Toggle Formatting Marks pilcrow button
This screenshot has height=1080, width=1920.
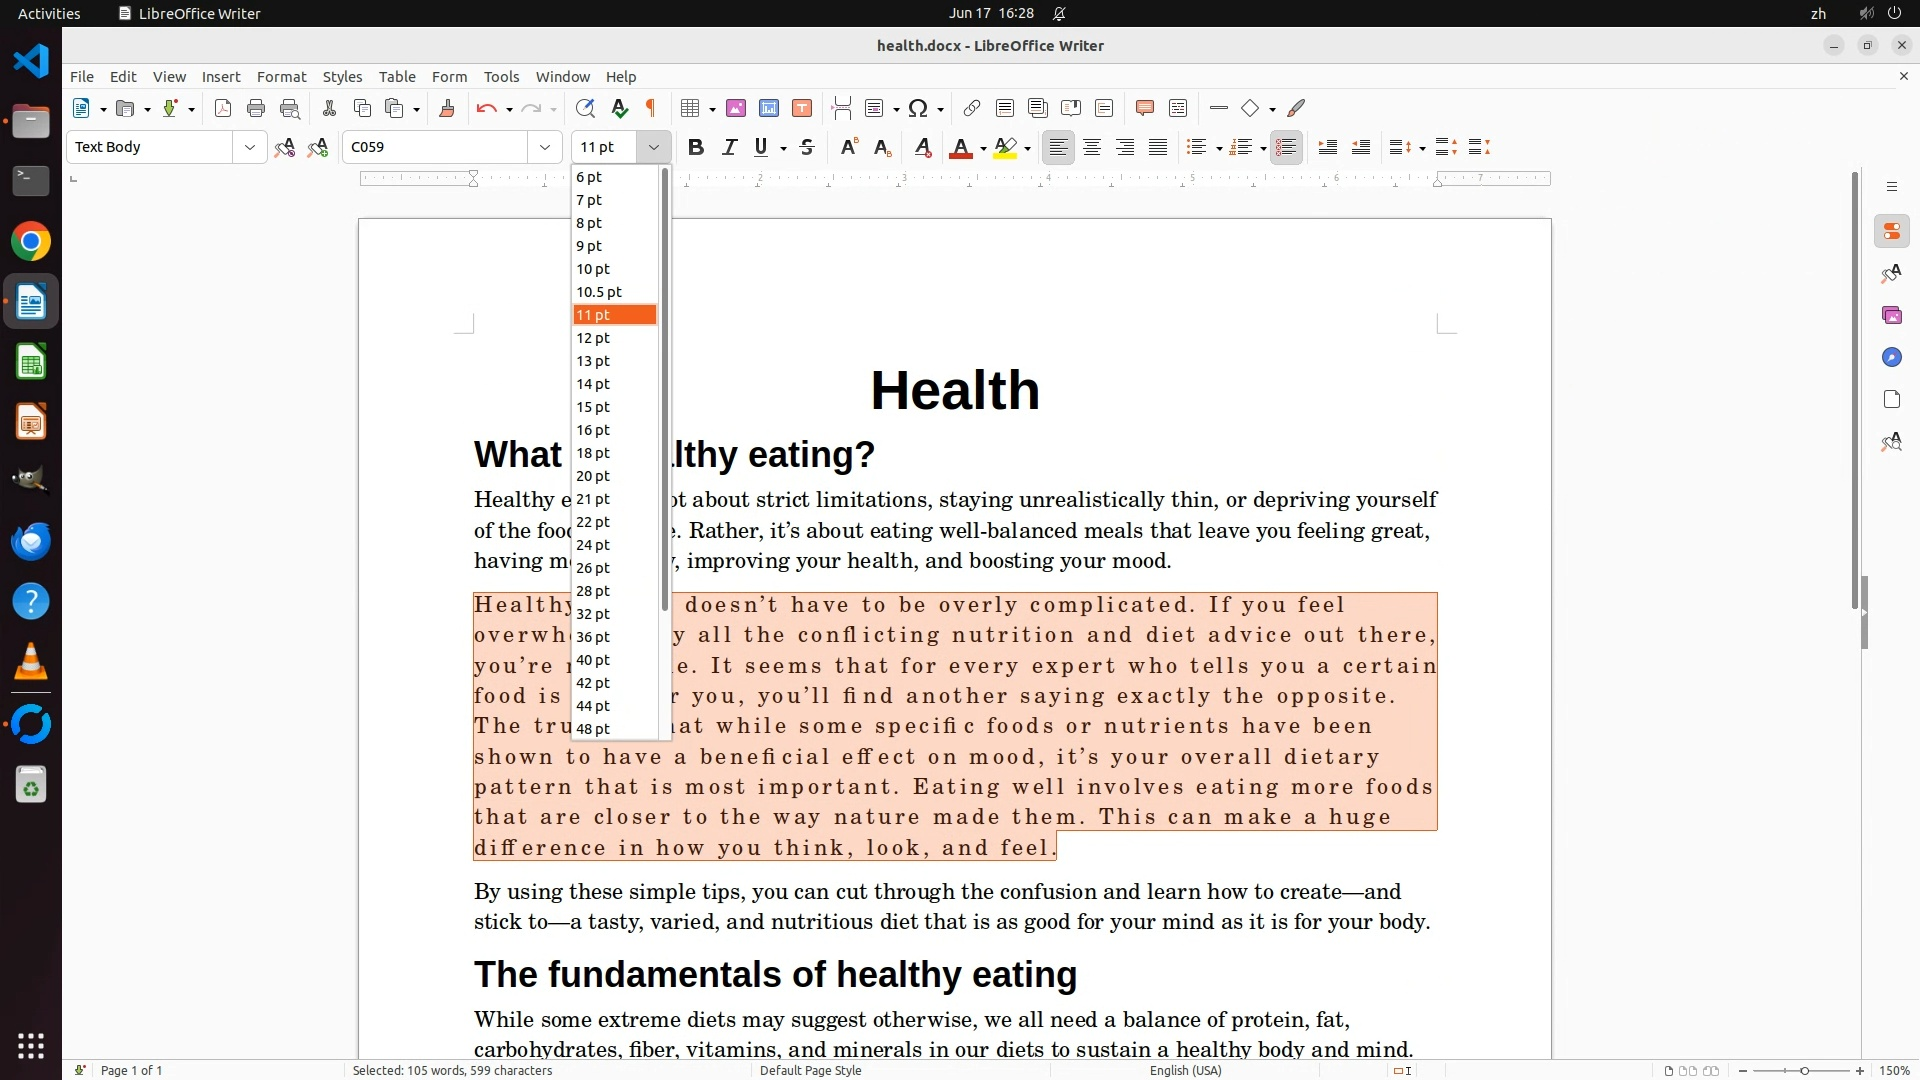pyautogui.click(x=651, y=109)
